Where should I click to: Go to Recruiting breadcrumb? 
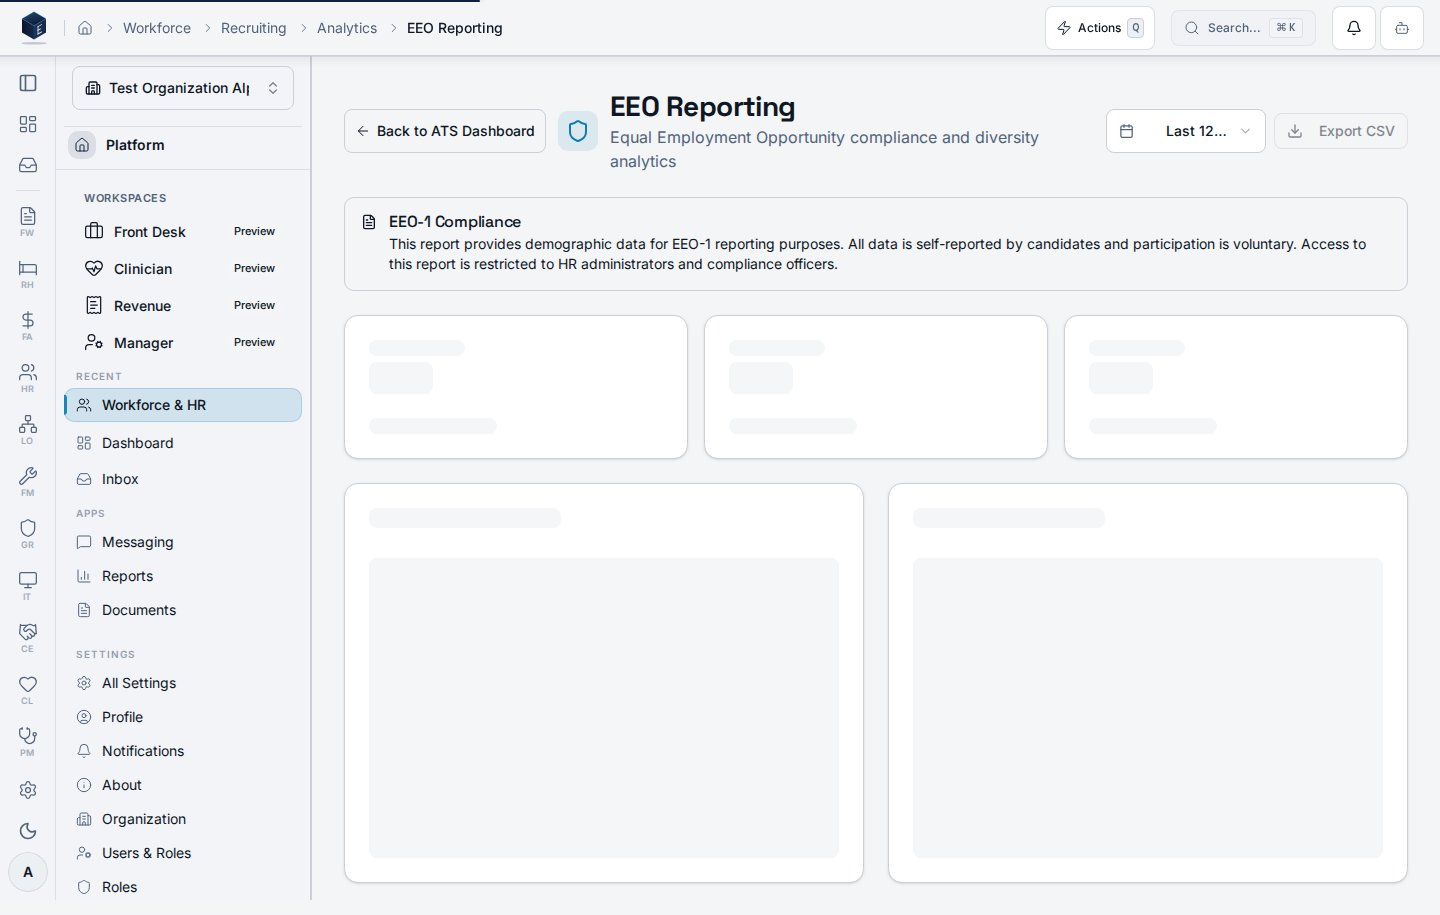(x=254, y=28)
